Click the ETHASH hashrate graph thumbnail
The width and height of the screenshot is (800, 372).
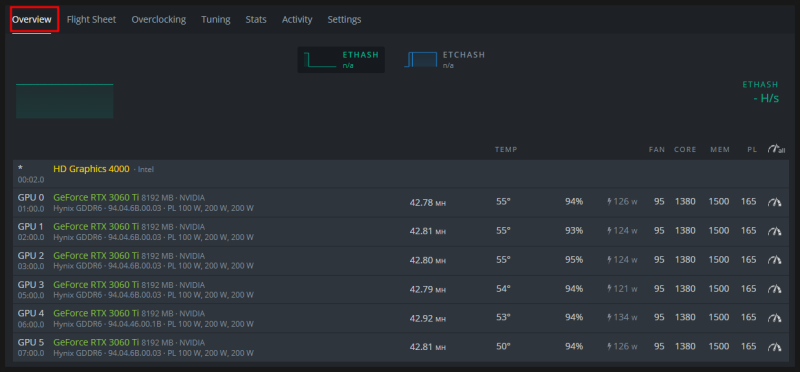65,101
